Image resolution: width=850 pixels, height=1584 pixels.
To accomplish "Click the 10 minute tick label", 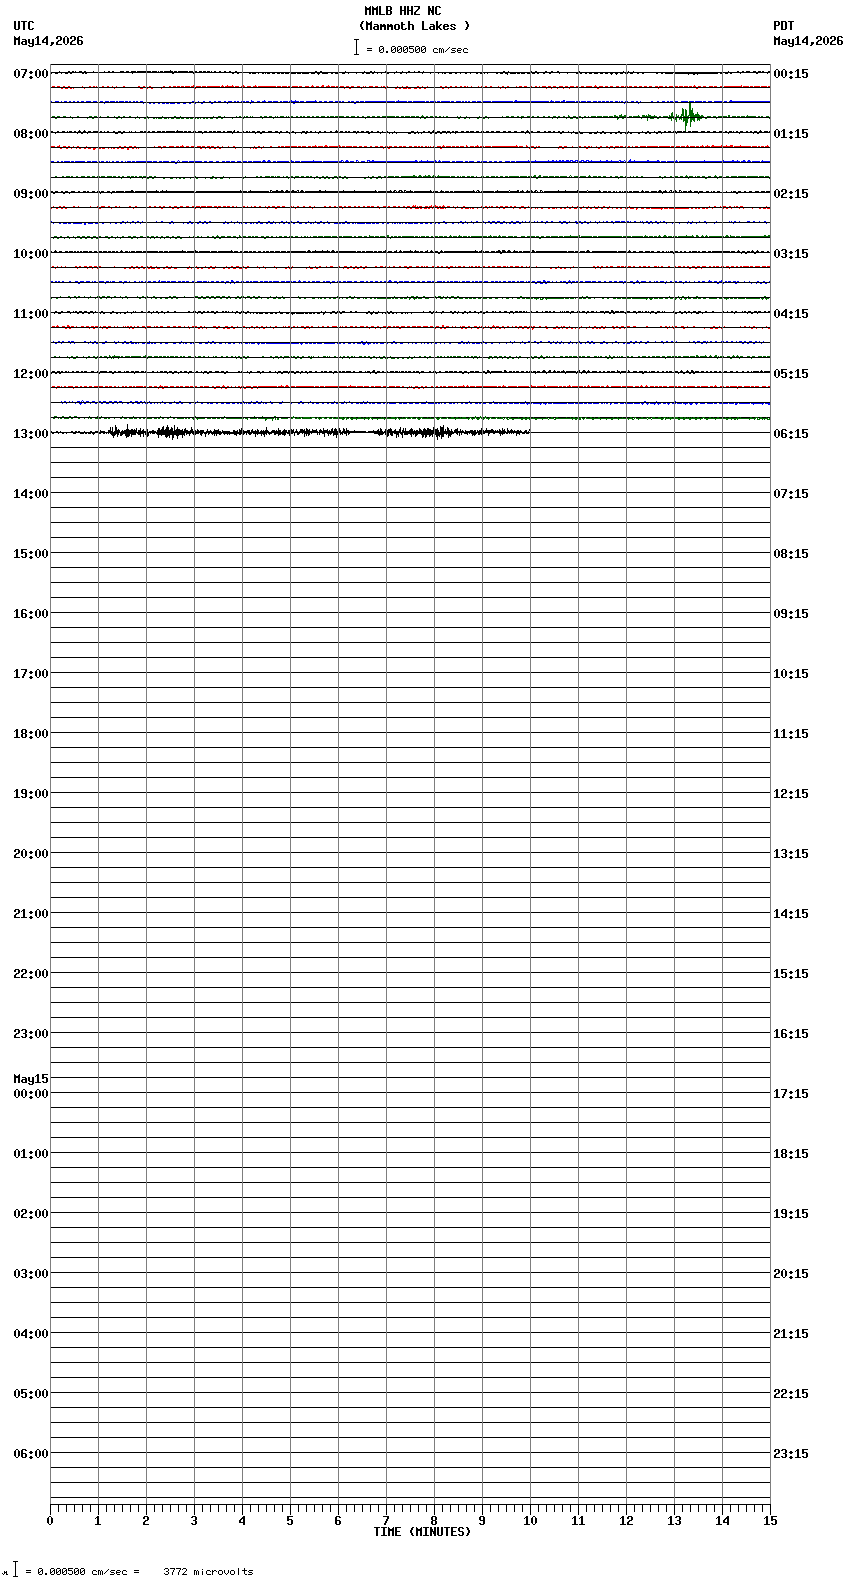I will click(x=530, y=1521).
